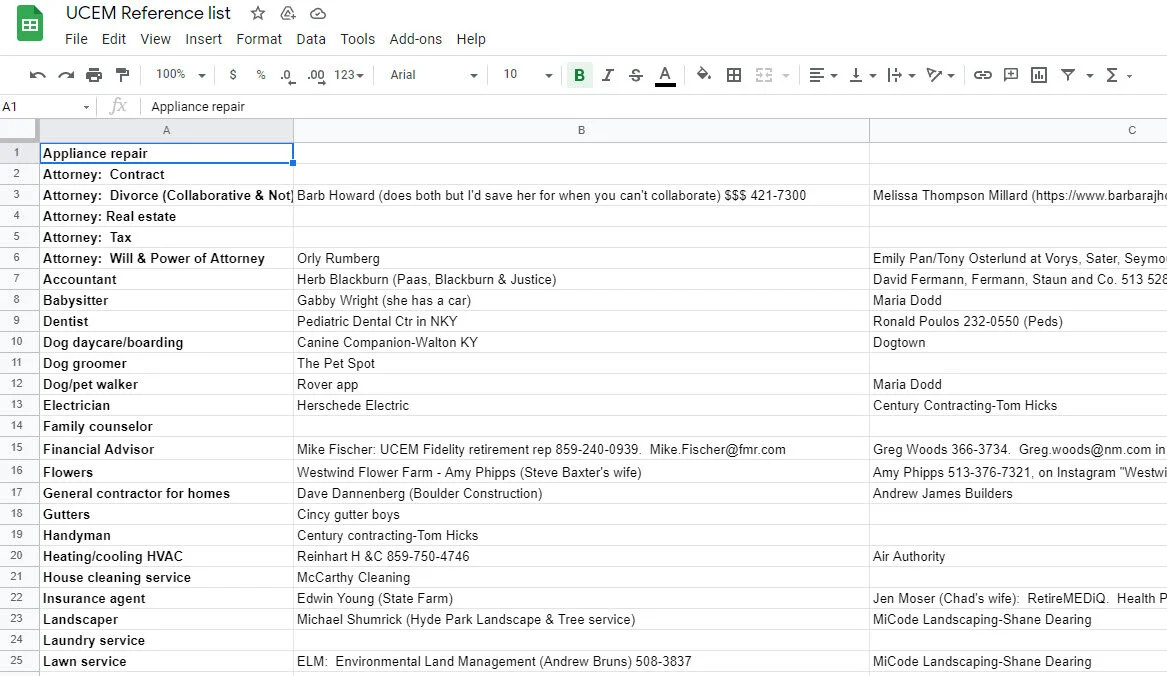The height and width of the screenshot is (676, 1167).
Task: Click the document title UCEM Reference list
Action: tap(148, 13)
